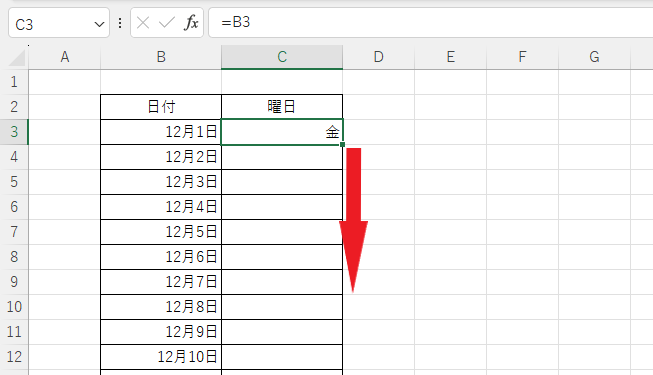Select empty 曜日 cell beside 12月5日
The width and height of the screenshot is (653, 375).
click(x=282, y=232)
